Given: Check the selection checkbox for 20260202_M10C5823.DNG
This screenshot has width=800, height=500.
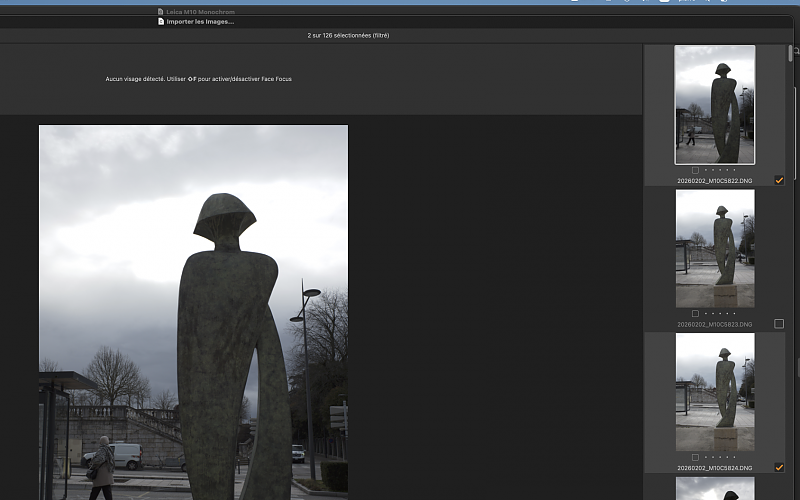Looking at the screenshot, I should (x=779, y=324).
